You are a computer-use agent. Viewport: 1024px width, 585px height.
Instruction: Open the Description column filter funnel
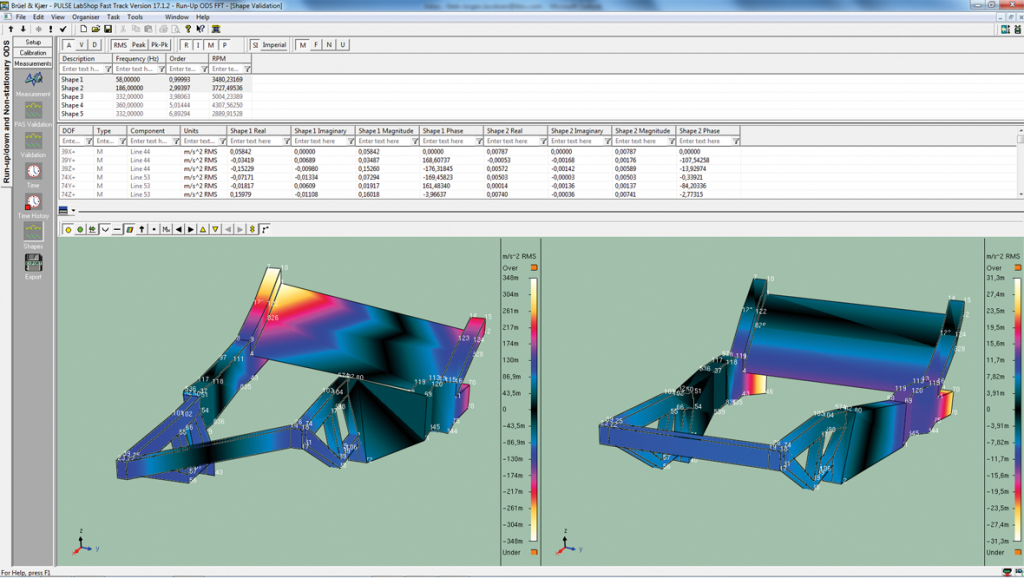click(109, 69)
